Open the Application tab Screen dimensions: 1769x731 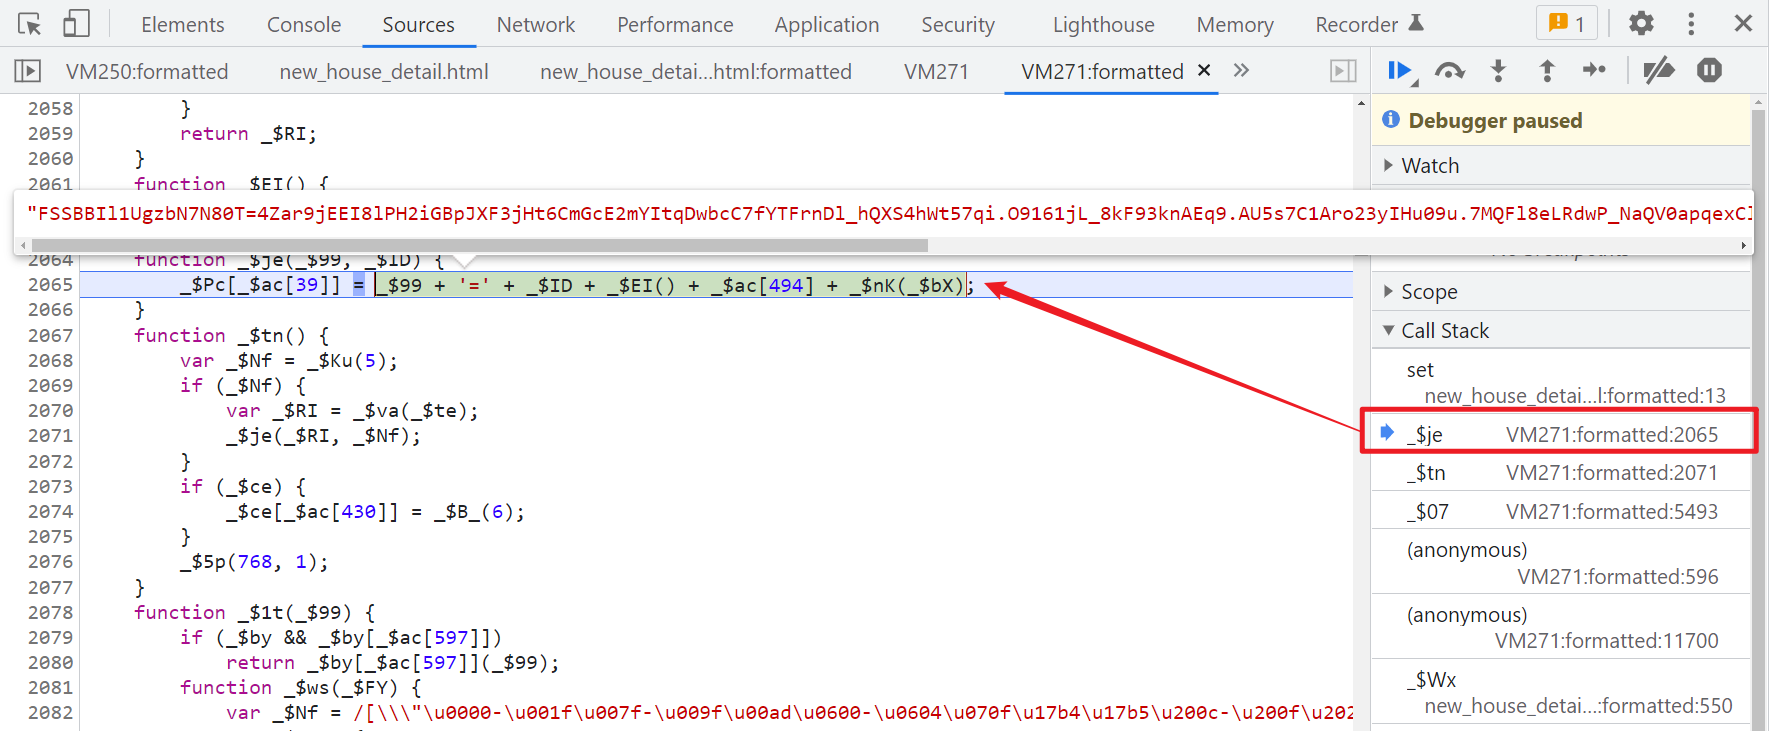point(827,24)
